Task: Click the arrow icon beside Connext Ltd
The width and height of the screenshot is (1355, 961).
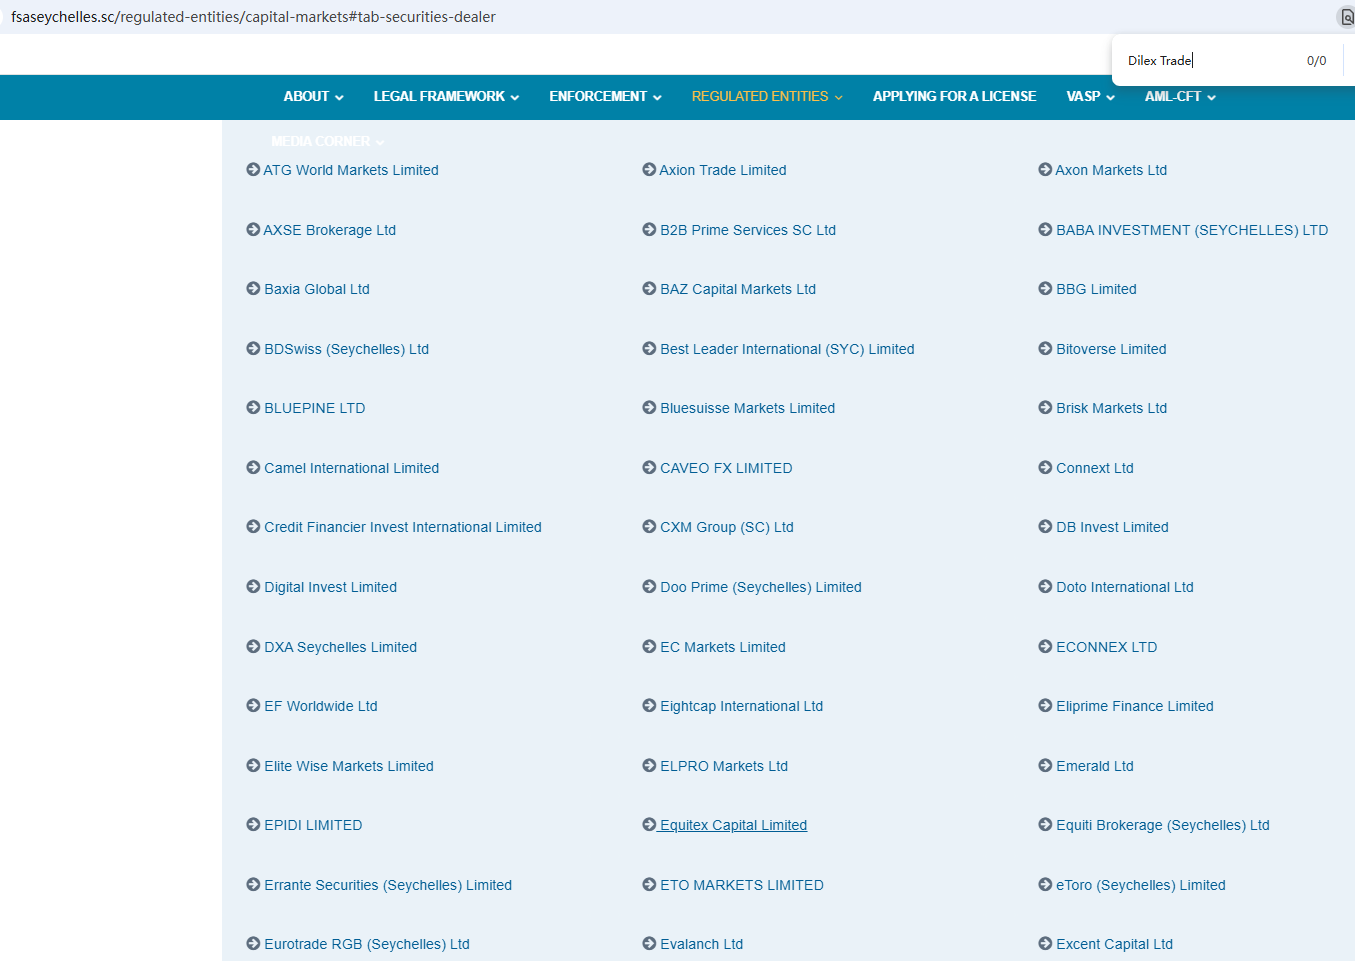Action: tap(1045, 468)
